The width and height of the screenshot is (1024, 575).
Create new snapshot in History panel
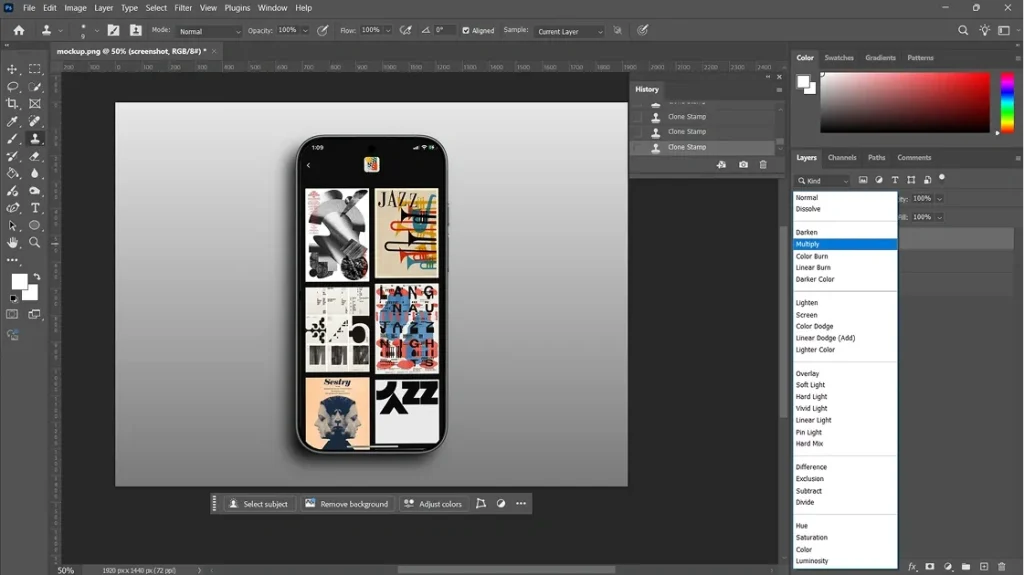coord(743,165)
